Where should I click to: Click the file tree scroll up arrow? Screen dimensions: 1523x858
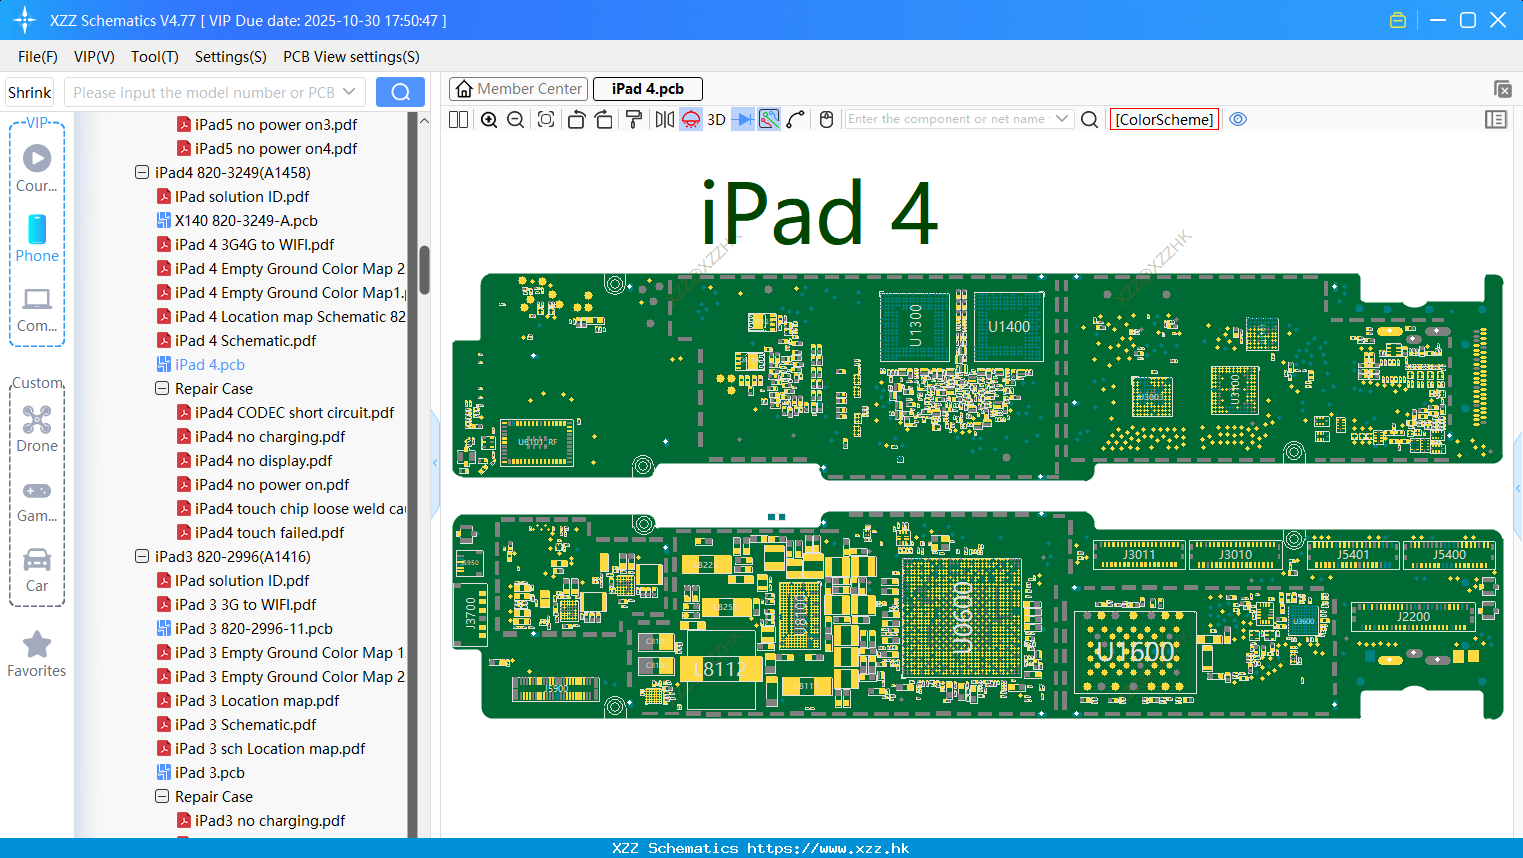424,120
